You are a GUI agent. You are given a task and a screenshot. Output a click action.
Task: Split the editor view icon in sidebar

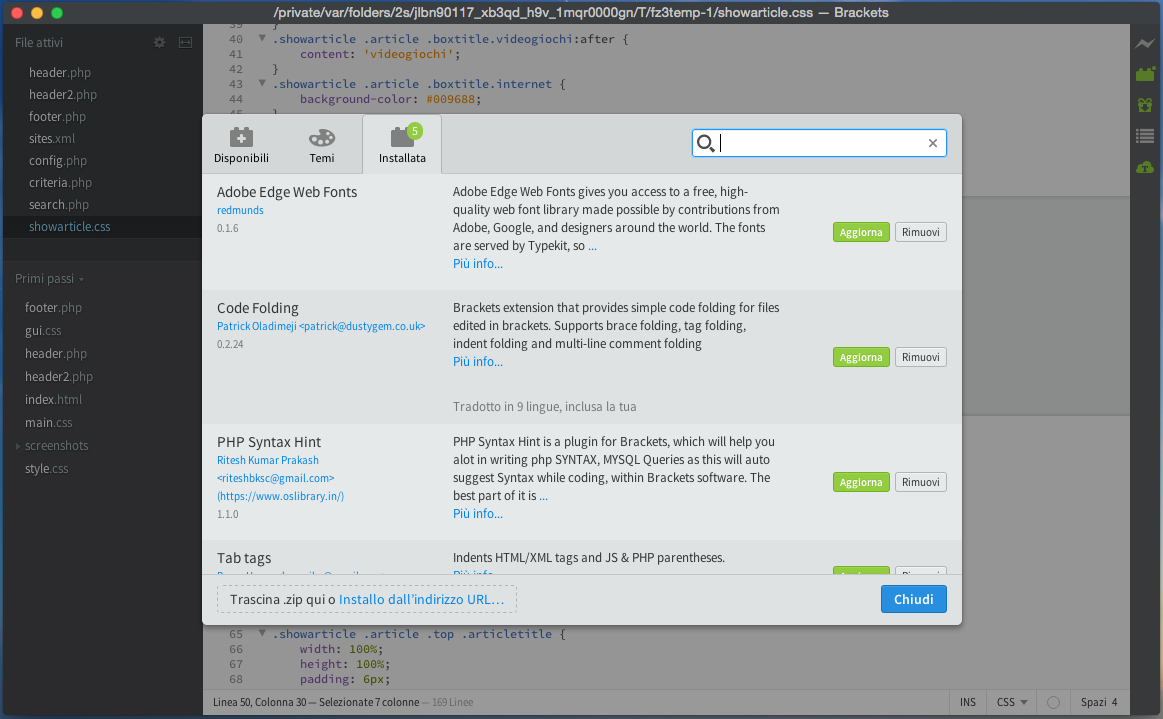click(x=185, y=43)
